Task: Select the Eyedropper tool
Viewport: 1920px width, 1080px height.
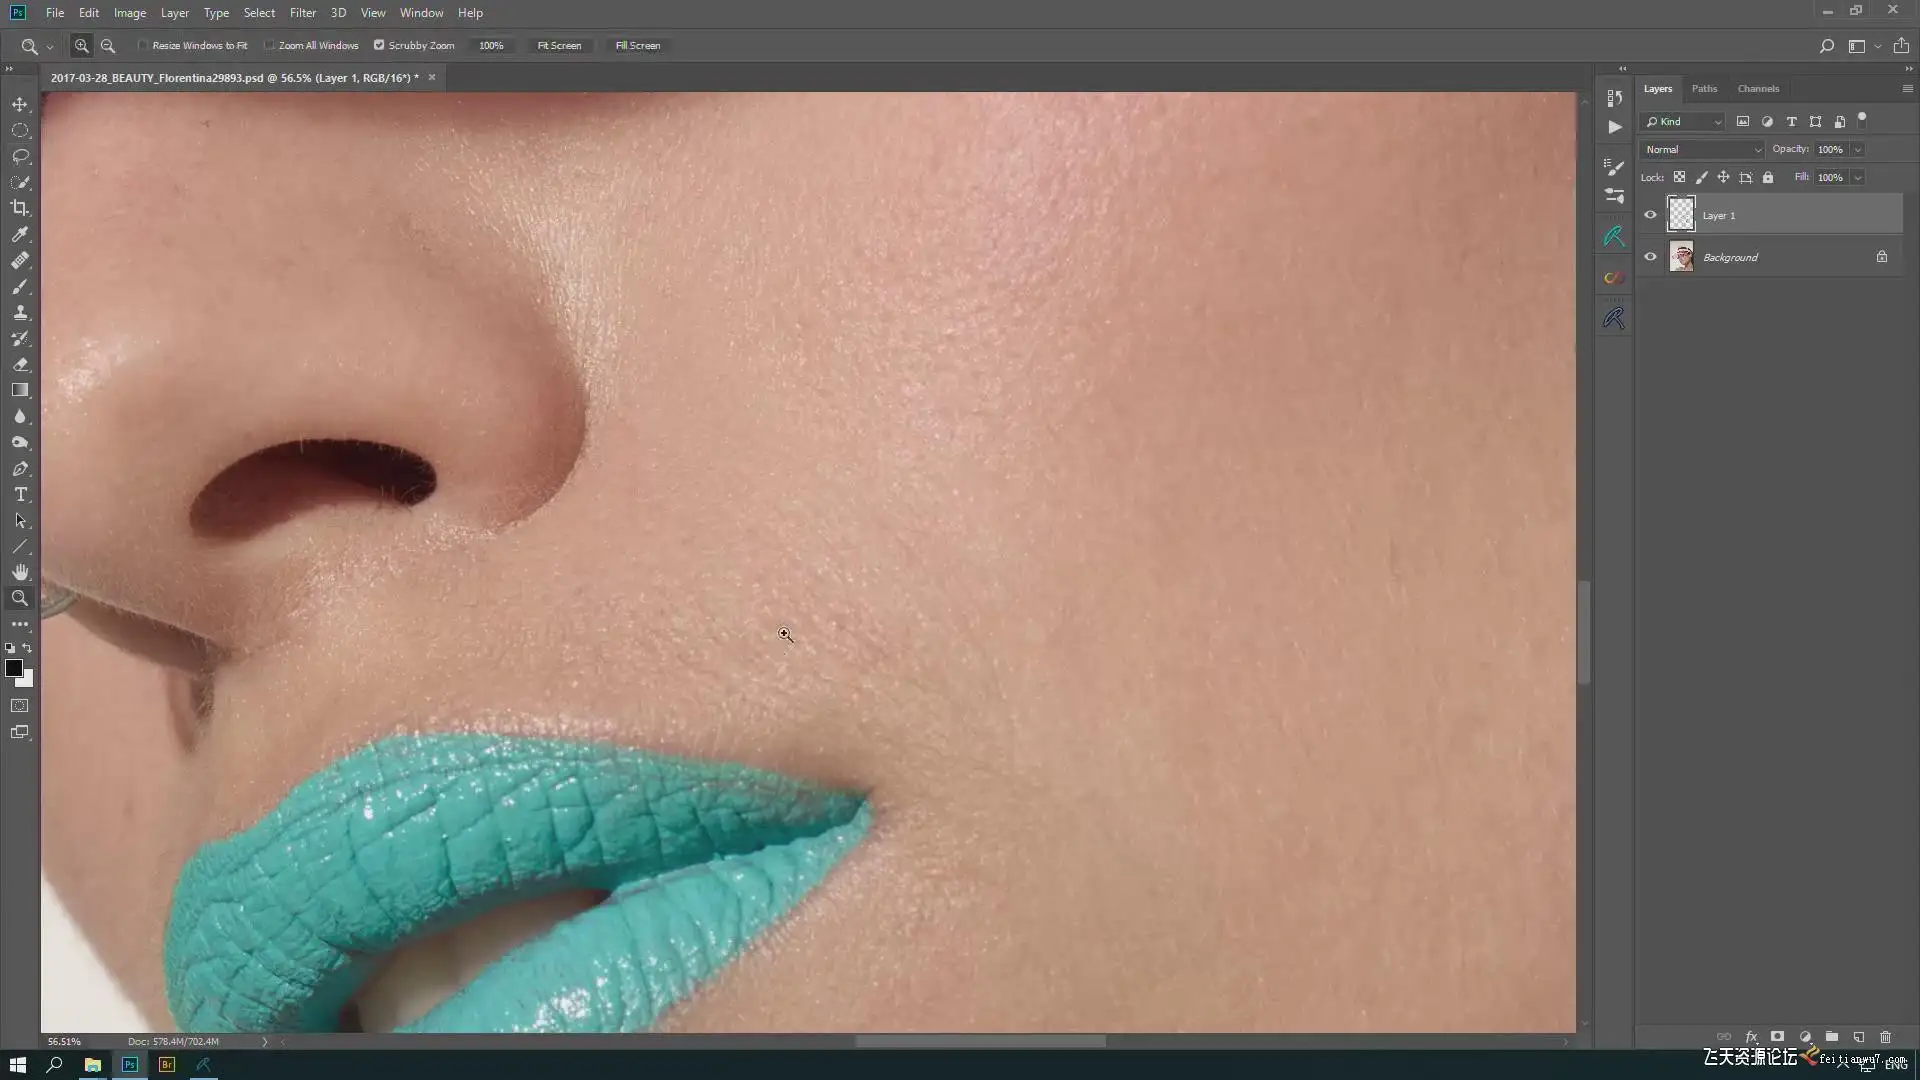Action: [x=20, y=234]
